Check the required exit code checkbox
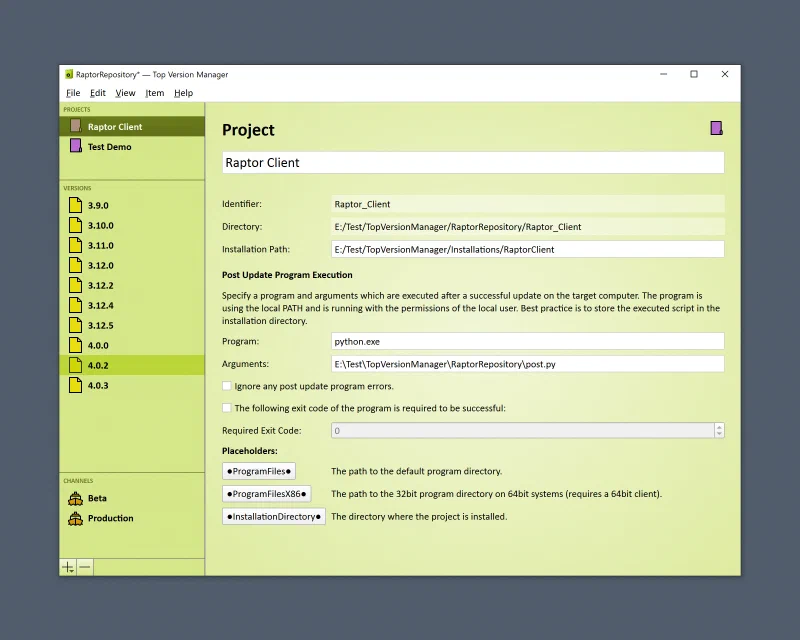800x640 pixels. coord(227,408)
